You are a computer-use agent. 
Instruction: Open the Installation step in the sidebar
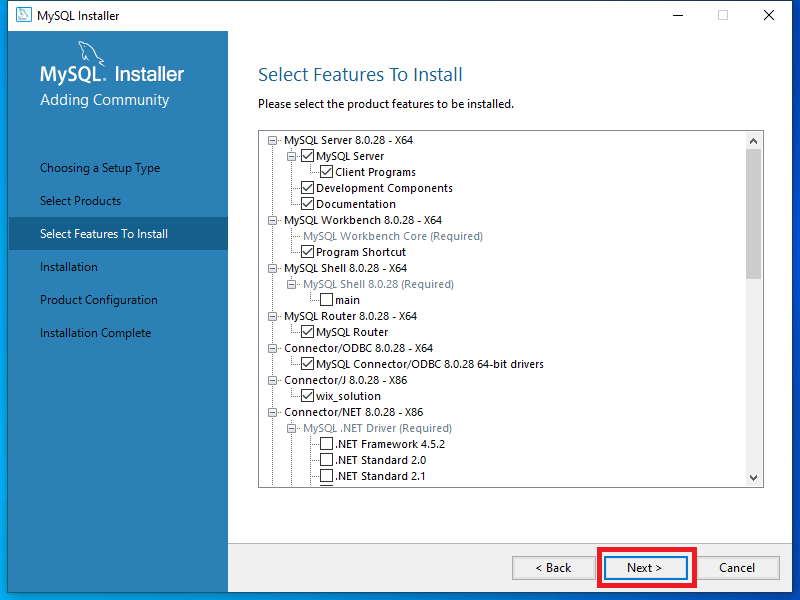pos(71,266)
